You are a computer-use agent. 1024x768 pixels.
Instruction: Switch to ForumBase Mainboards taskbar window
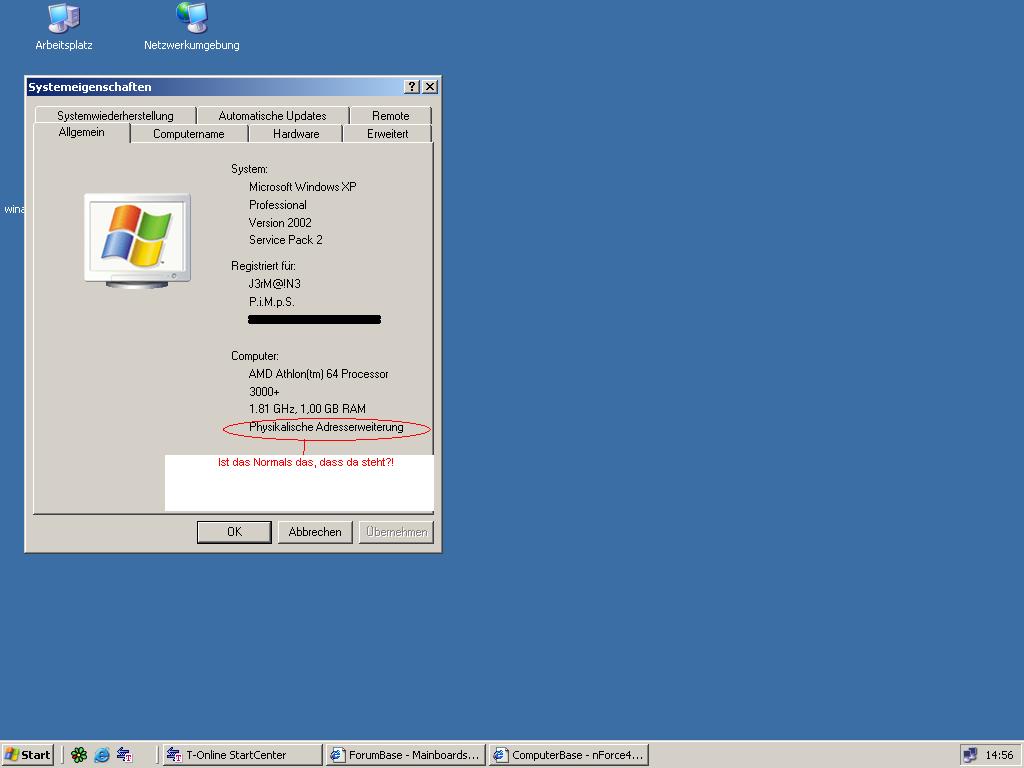click(405, 755)
